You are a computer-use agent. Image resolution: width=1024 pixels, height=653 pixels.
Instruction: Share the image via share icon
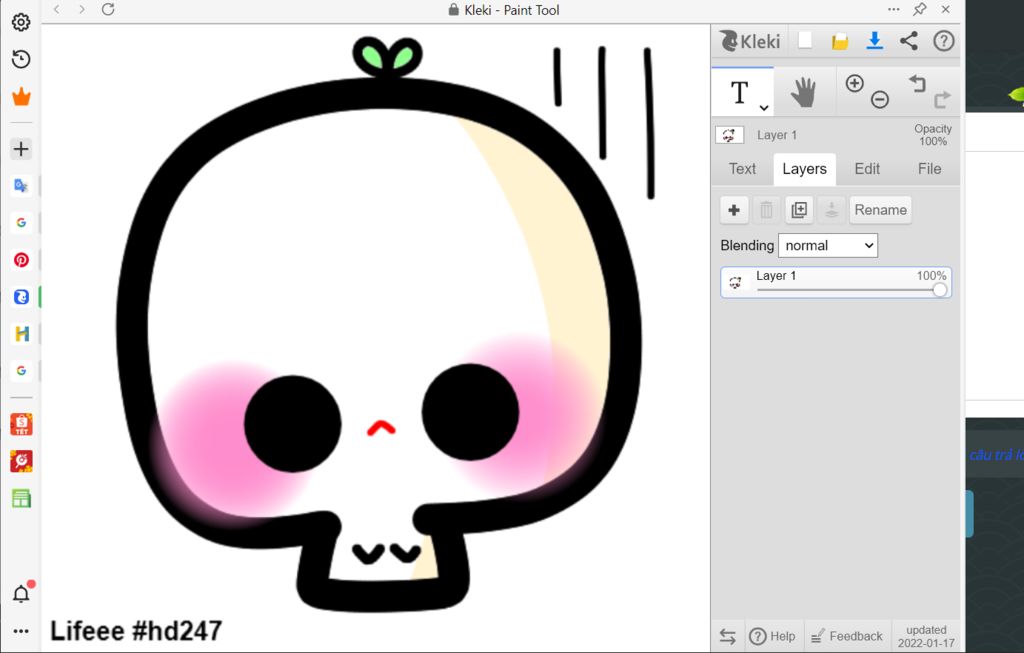click(908, 41)
